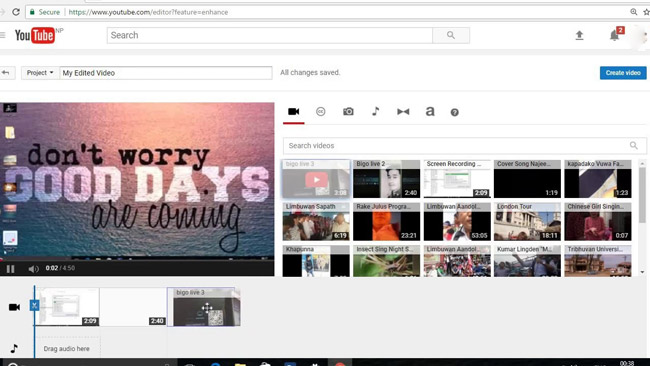Open the Text tab letter a icon
Screen dimensions: 650x366
430,111
